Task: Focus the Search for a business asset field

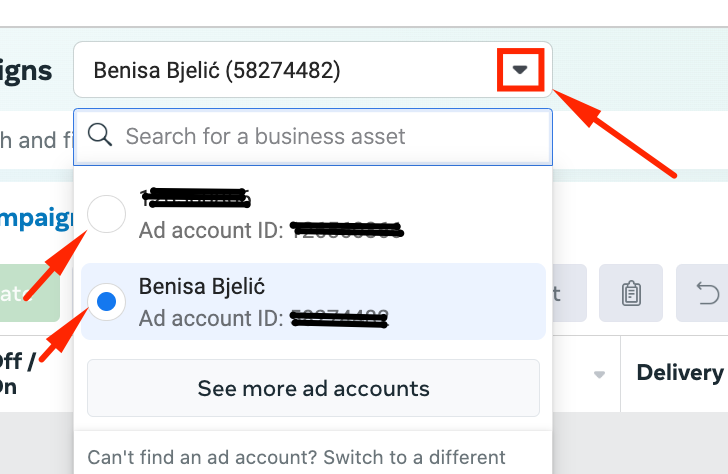Action: [x=312, y=137]
